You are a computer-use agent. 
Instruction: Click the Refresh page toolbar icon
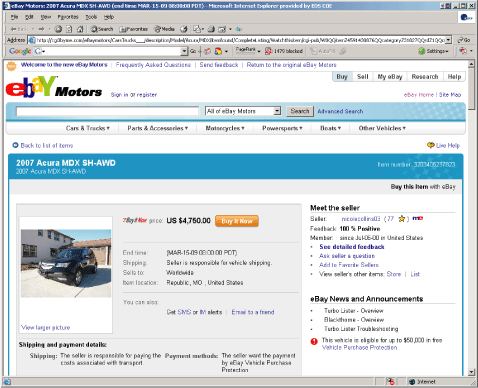(69, 29)
